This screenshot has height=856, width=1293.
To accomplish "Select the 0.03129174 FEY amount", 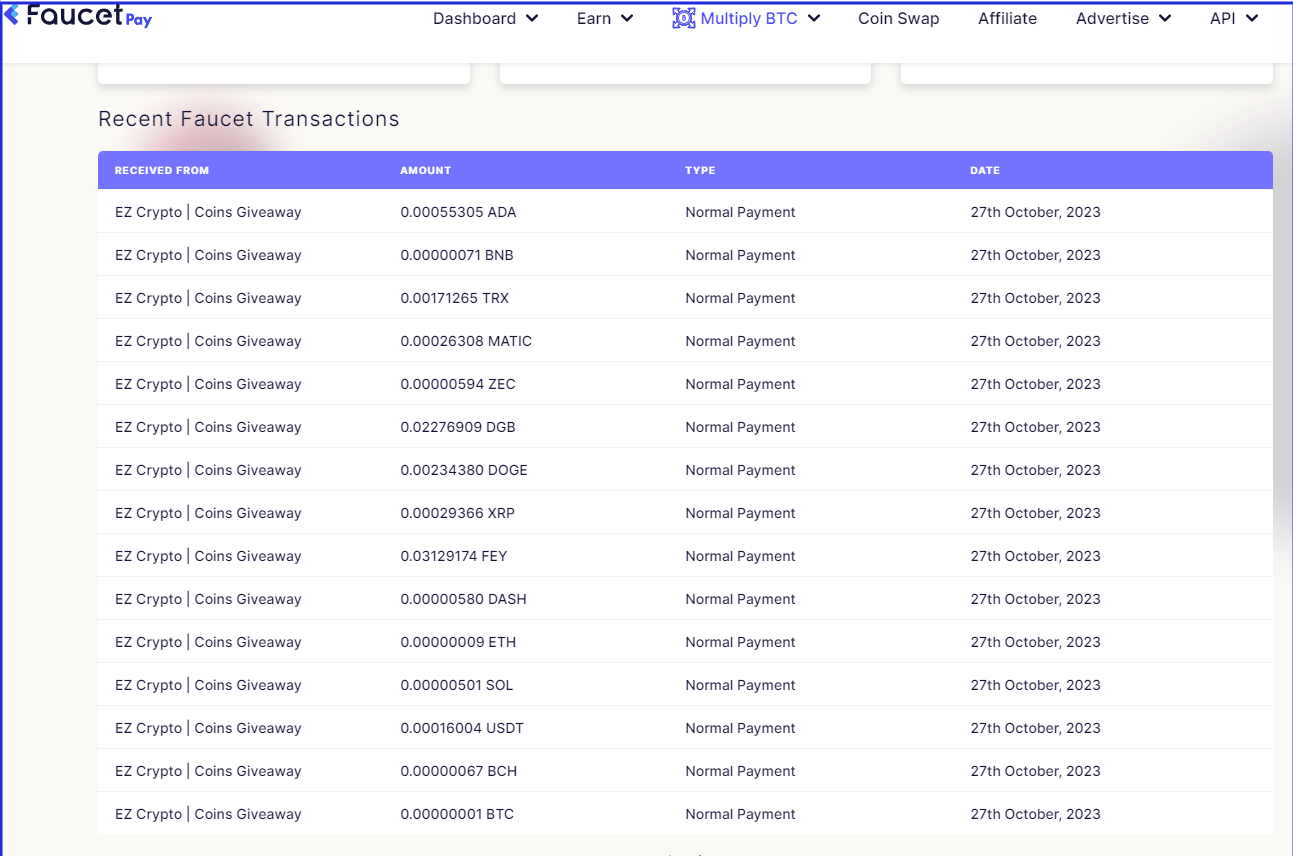I will 454,556.
